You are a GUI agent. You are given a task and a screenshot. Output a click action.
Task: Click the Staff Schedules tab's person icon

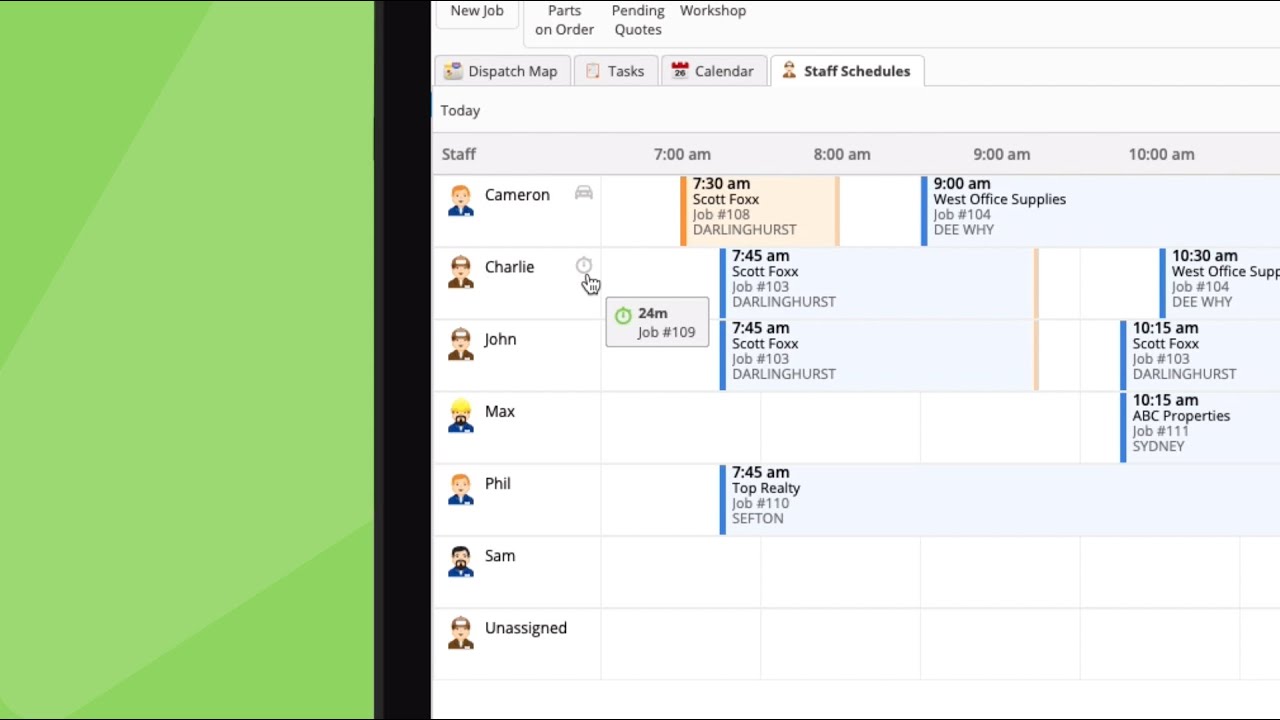click(x=789, y=71)
